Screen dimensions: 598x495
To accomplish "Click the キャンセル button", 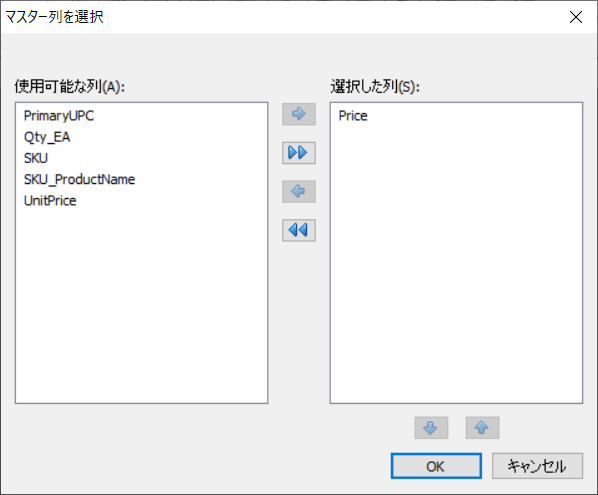I will [537, 466].
